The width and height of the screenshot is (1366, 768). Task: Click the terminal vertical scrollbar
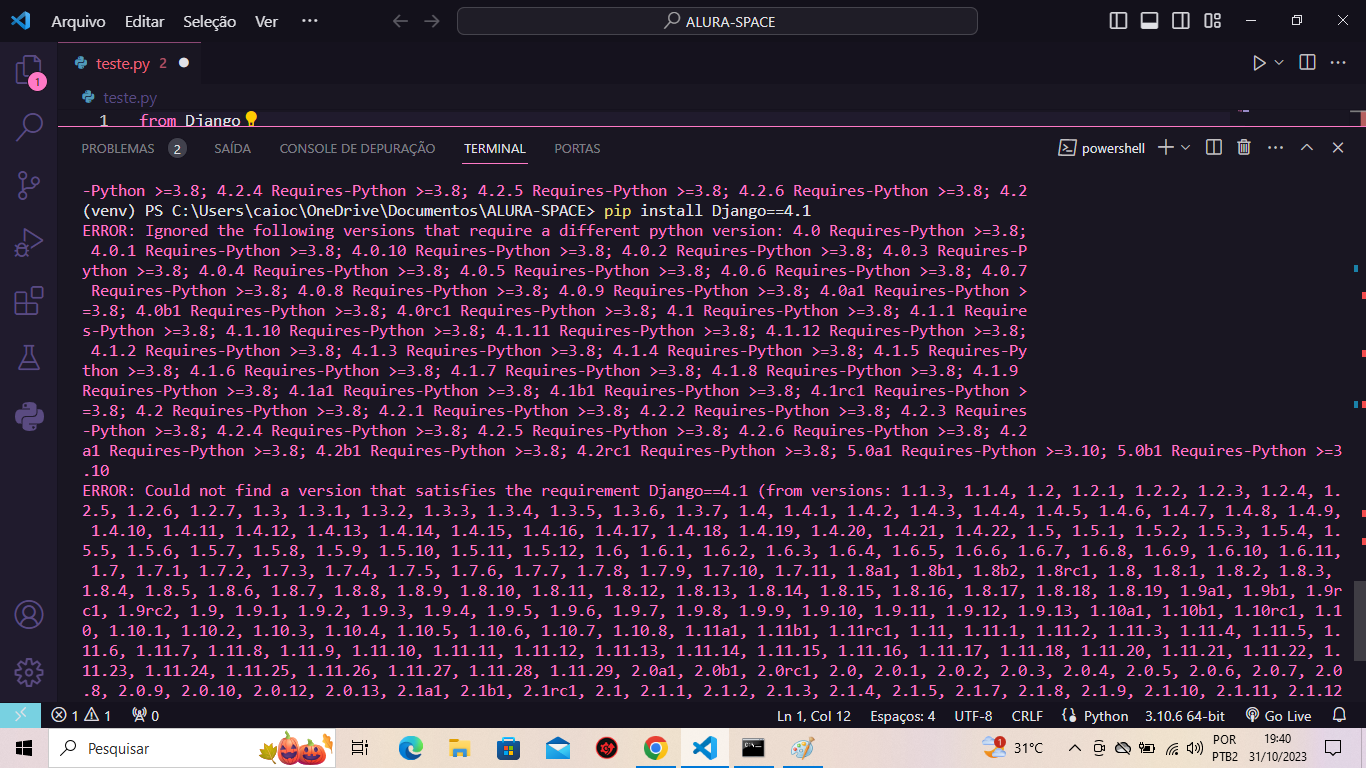[x=1360, y=623]
